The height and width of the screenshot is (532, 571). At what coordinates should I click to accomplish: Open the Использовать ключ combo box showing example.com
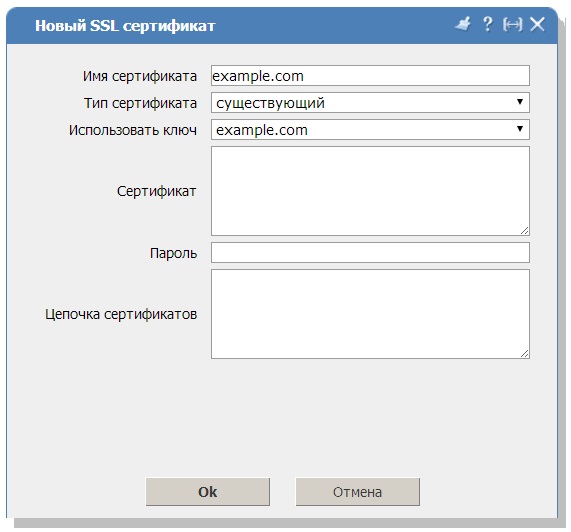(370, 129)
